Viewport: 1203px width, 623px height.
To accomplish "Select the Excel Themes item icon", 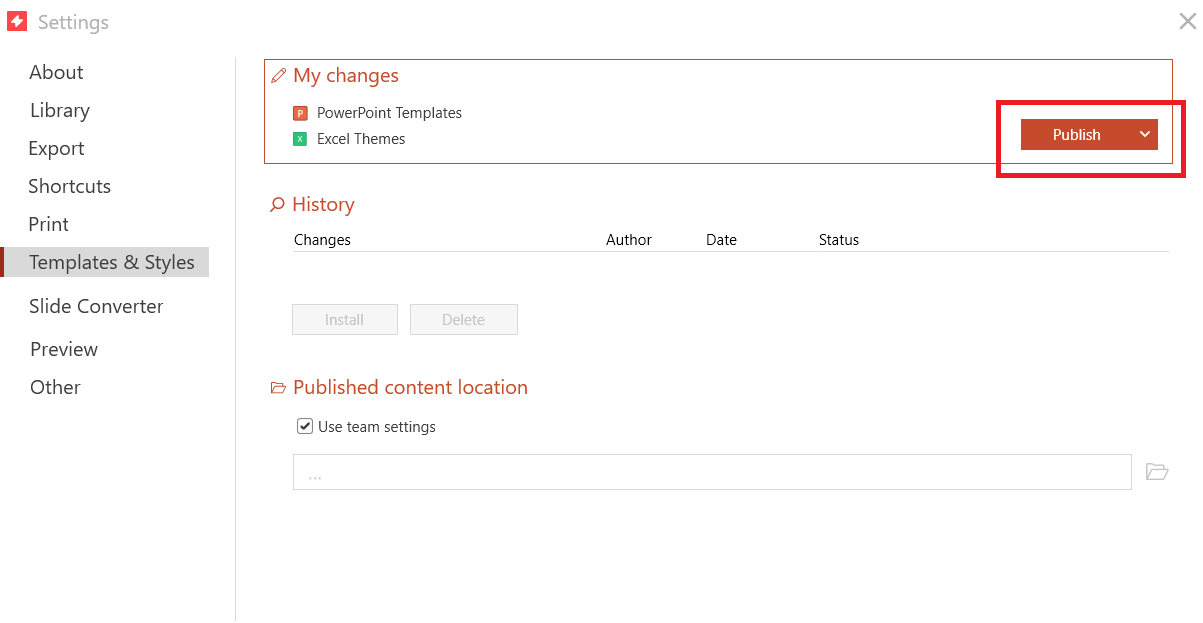I will (301, 139).
